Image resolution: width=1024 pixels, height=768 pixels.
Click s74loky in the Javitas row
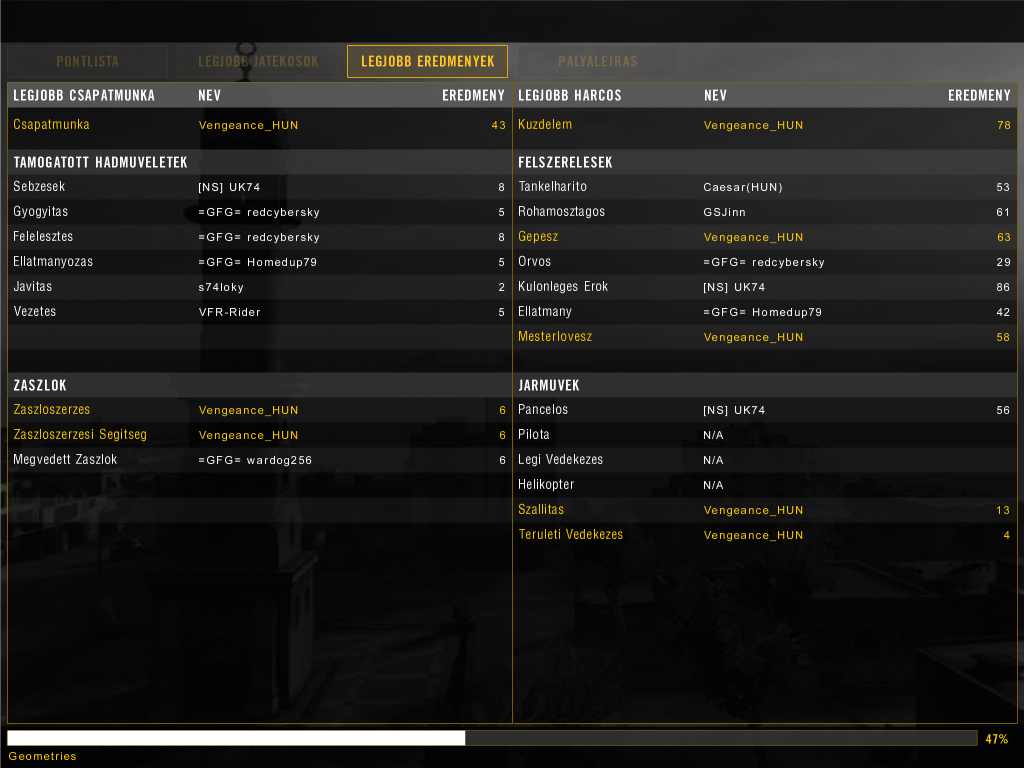click(220, 287)
